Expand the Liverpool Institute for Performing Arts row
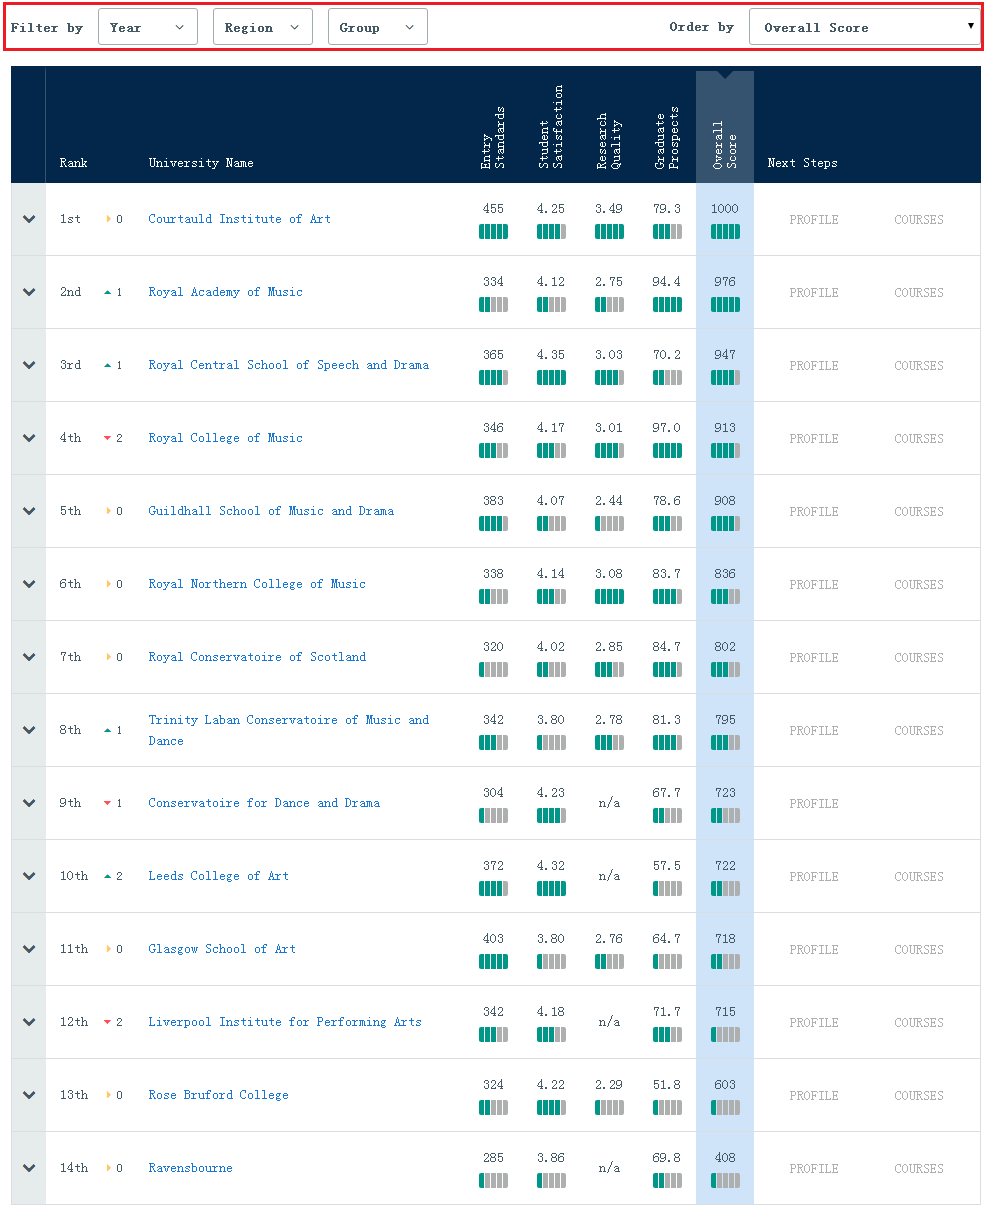992x1214 pixels. (29, 1022)
